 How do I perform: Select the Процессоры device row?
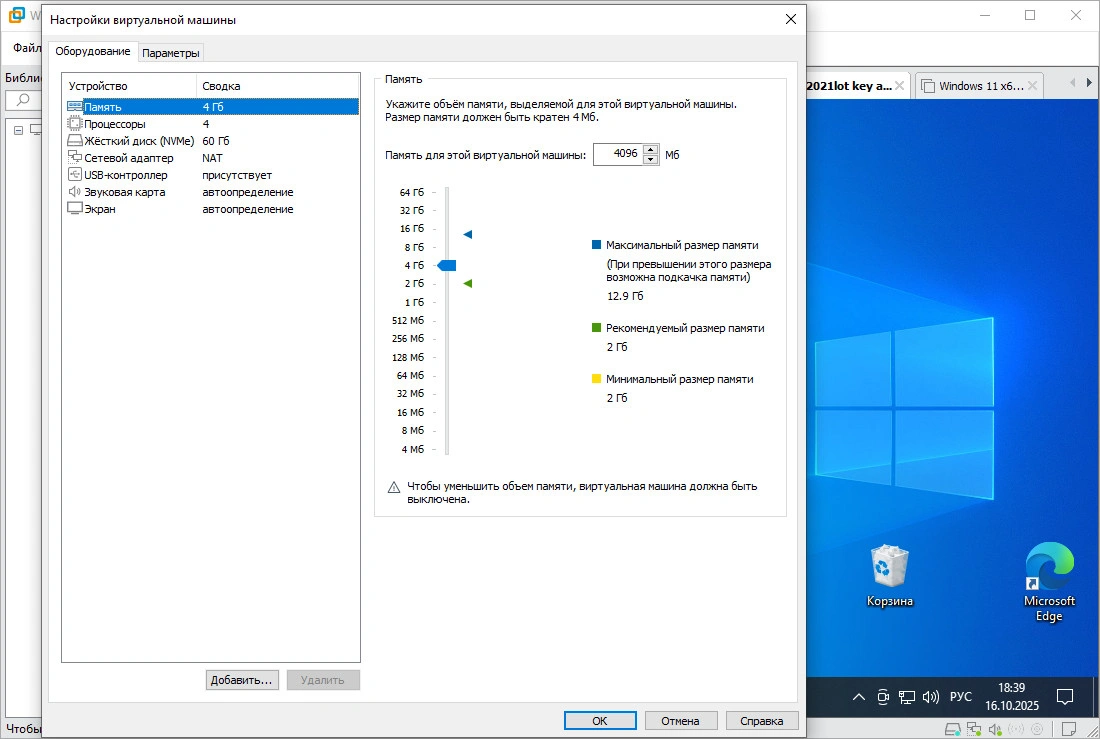coord(115,124)
